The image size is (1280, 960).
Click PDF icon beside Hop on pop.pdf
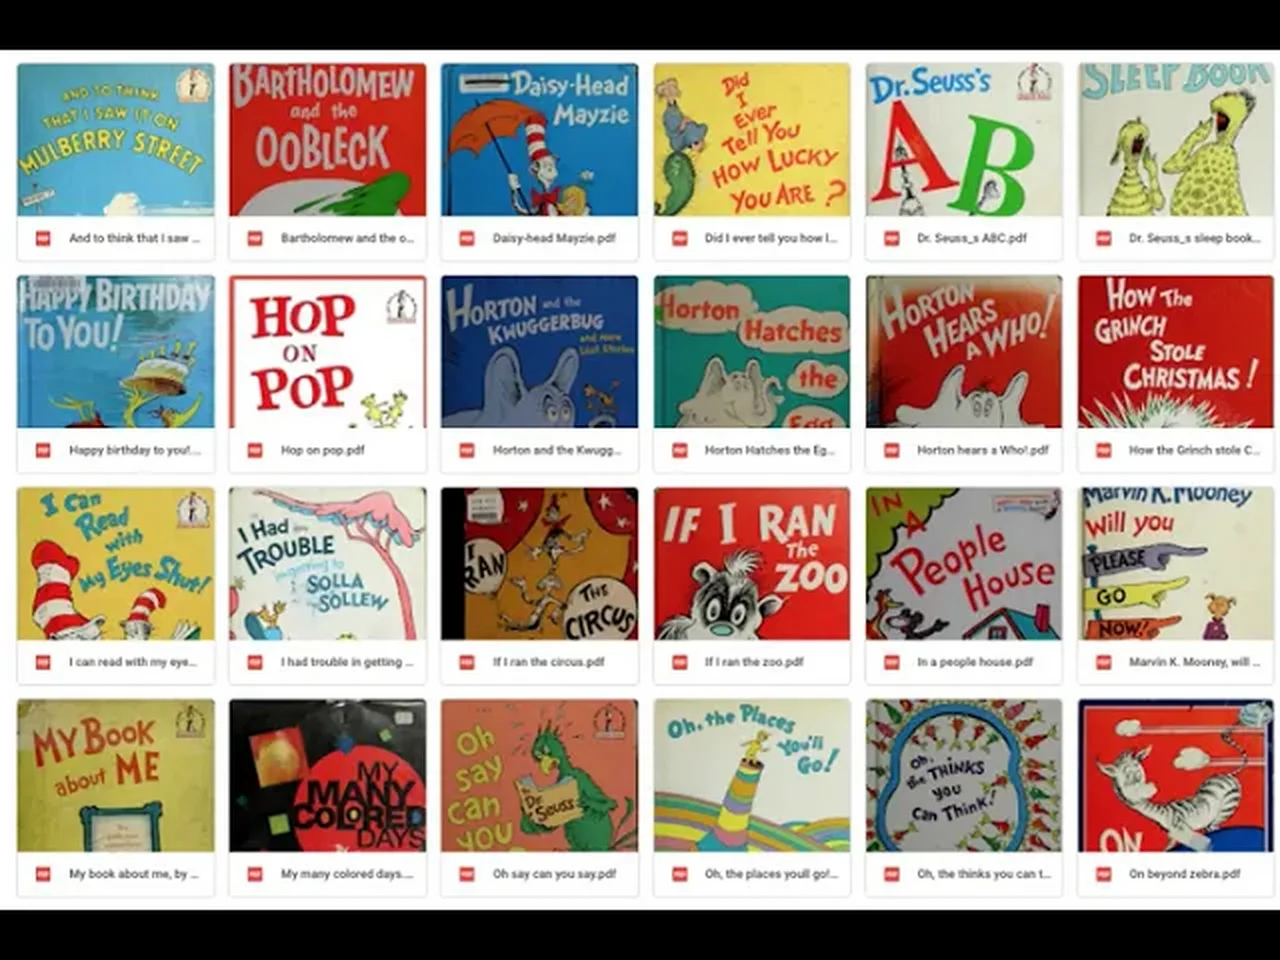[255, 450]
